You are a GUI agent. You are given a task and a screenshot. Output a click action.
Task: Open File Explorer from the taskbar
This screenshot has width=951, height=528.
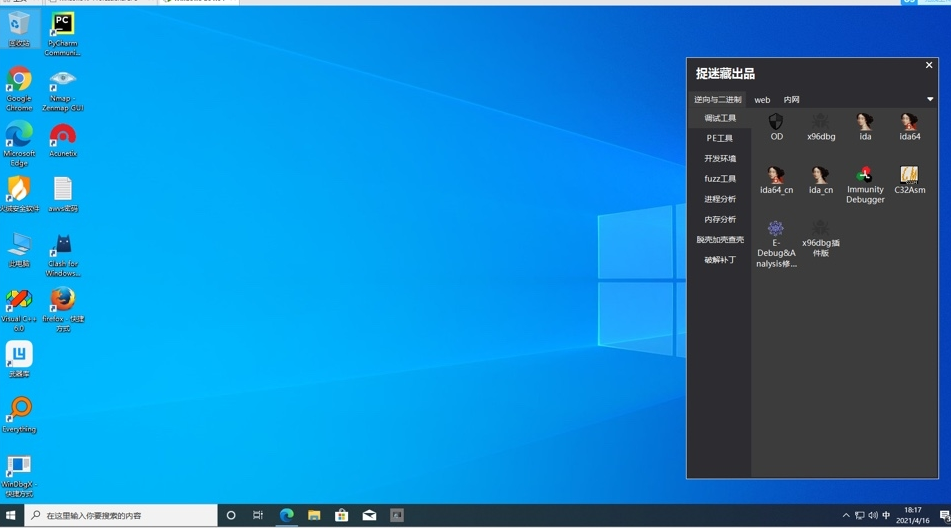[x=314, y=515]
